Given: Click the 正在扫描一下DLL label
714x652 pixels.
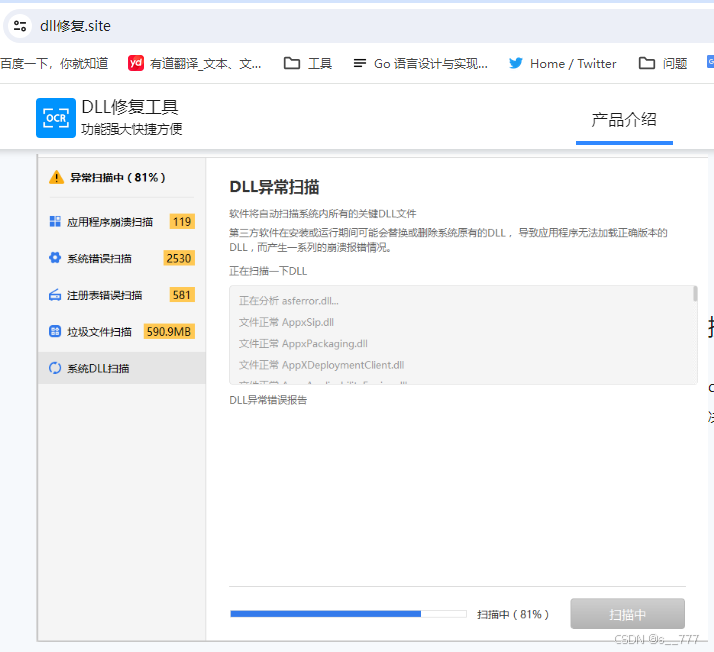Looking at the screenshot, I should (x=268, y=271).
